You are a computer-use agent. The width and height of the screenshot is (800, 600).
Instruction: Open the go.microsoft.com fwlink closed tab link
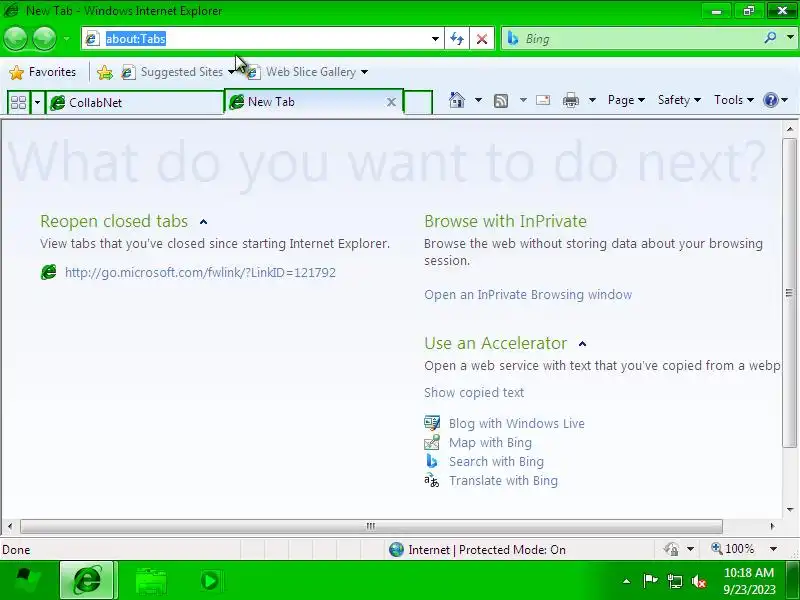[x=200, y=272]
